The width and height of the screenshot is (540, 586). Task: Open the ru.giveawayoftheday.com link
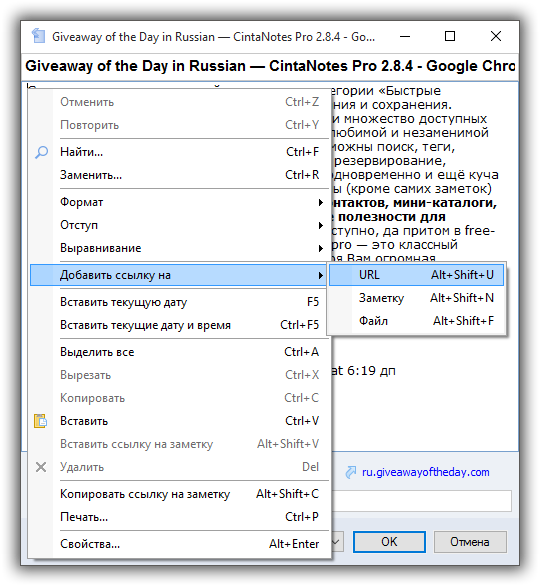(x=426, y=472)
